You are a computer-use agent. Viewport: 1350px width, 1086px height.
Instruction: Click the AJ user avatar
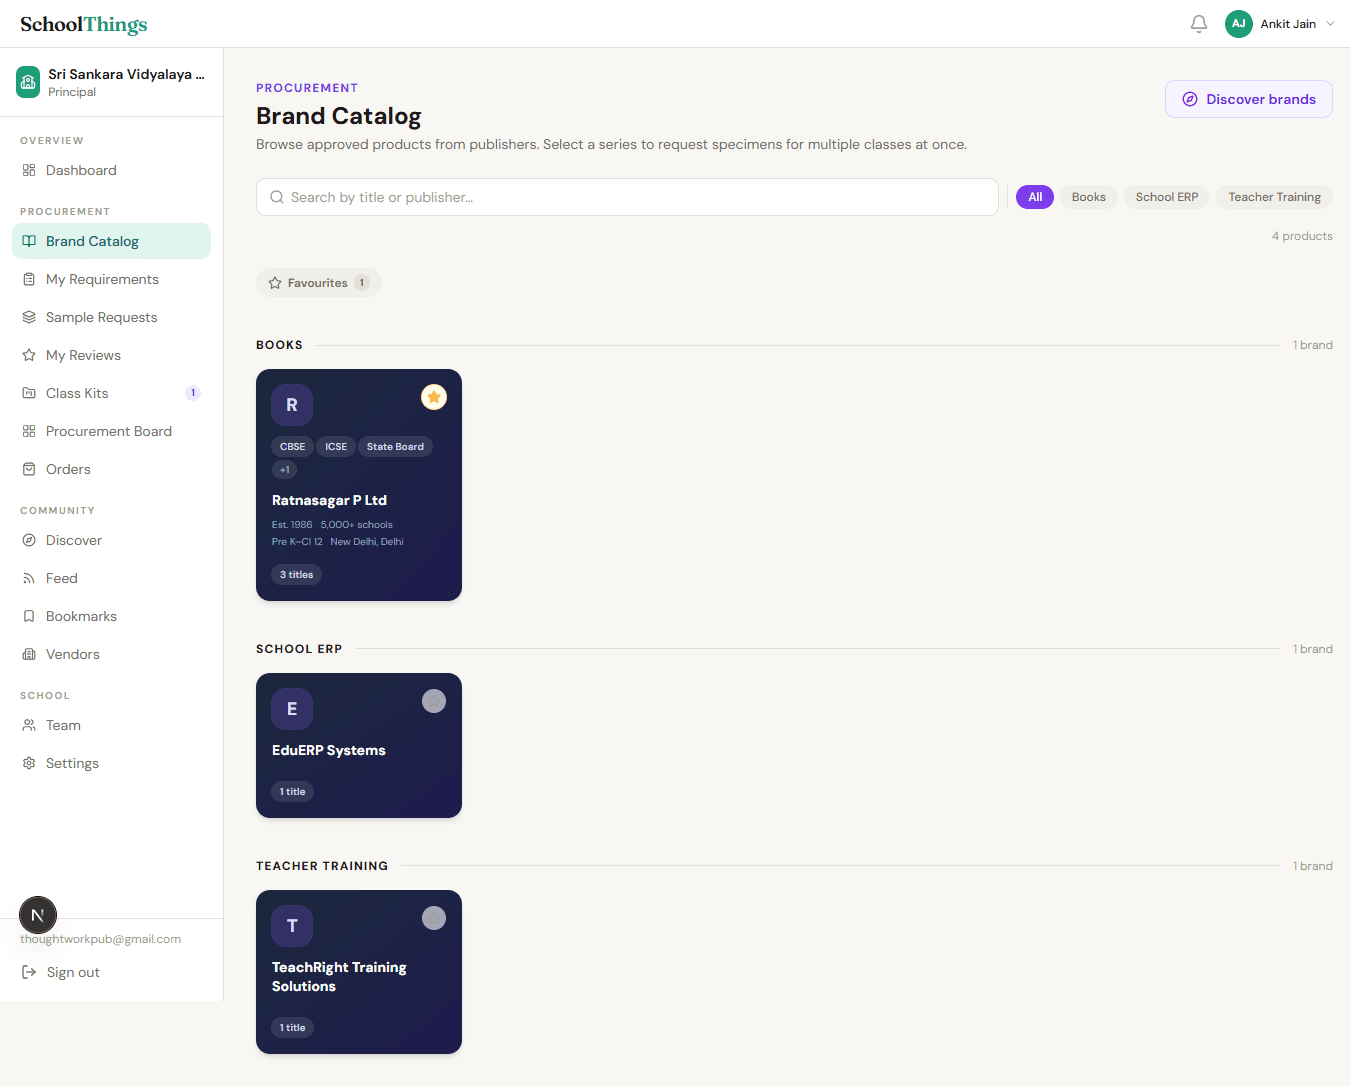[x=1239, y=24]
